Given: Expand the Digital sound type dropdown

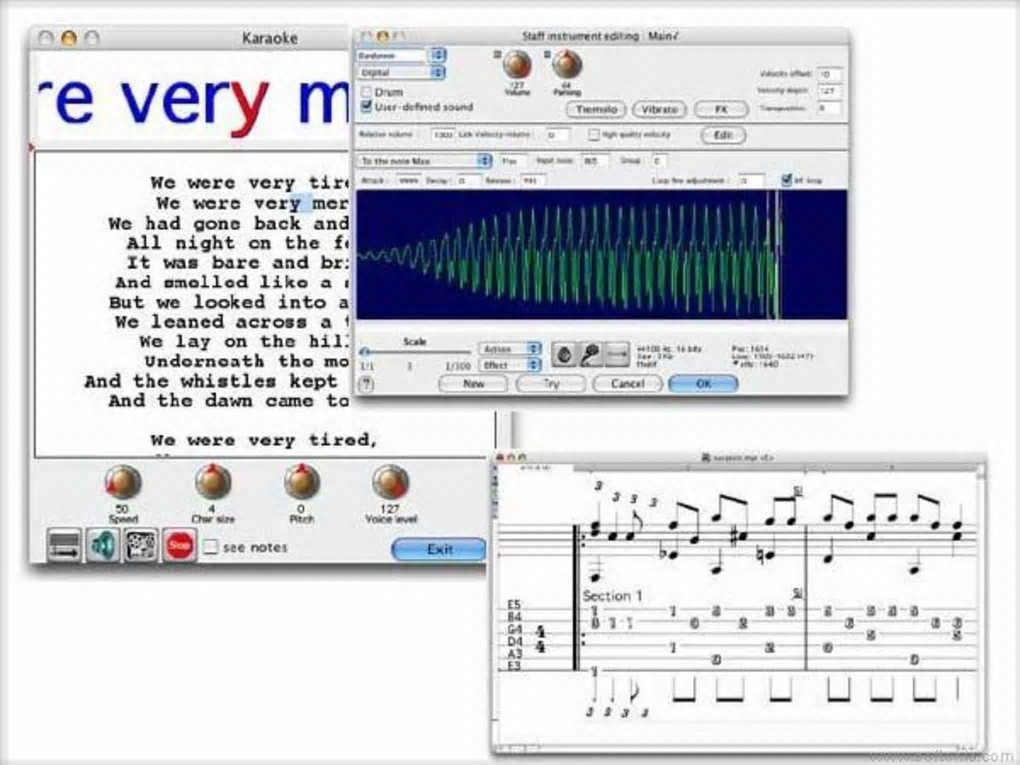Looking at the screenshot, I should 401,72.
